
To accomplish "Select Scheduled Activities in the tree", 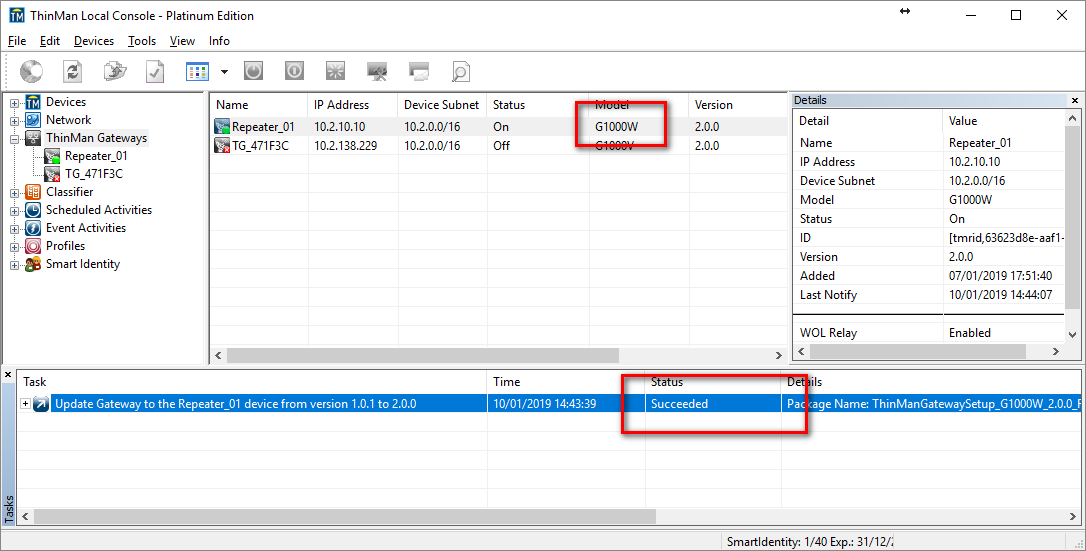I will pyautogui.click(x=98, y=210).
